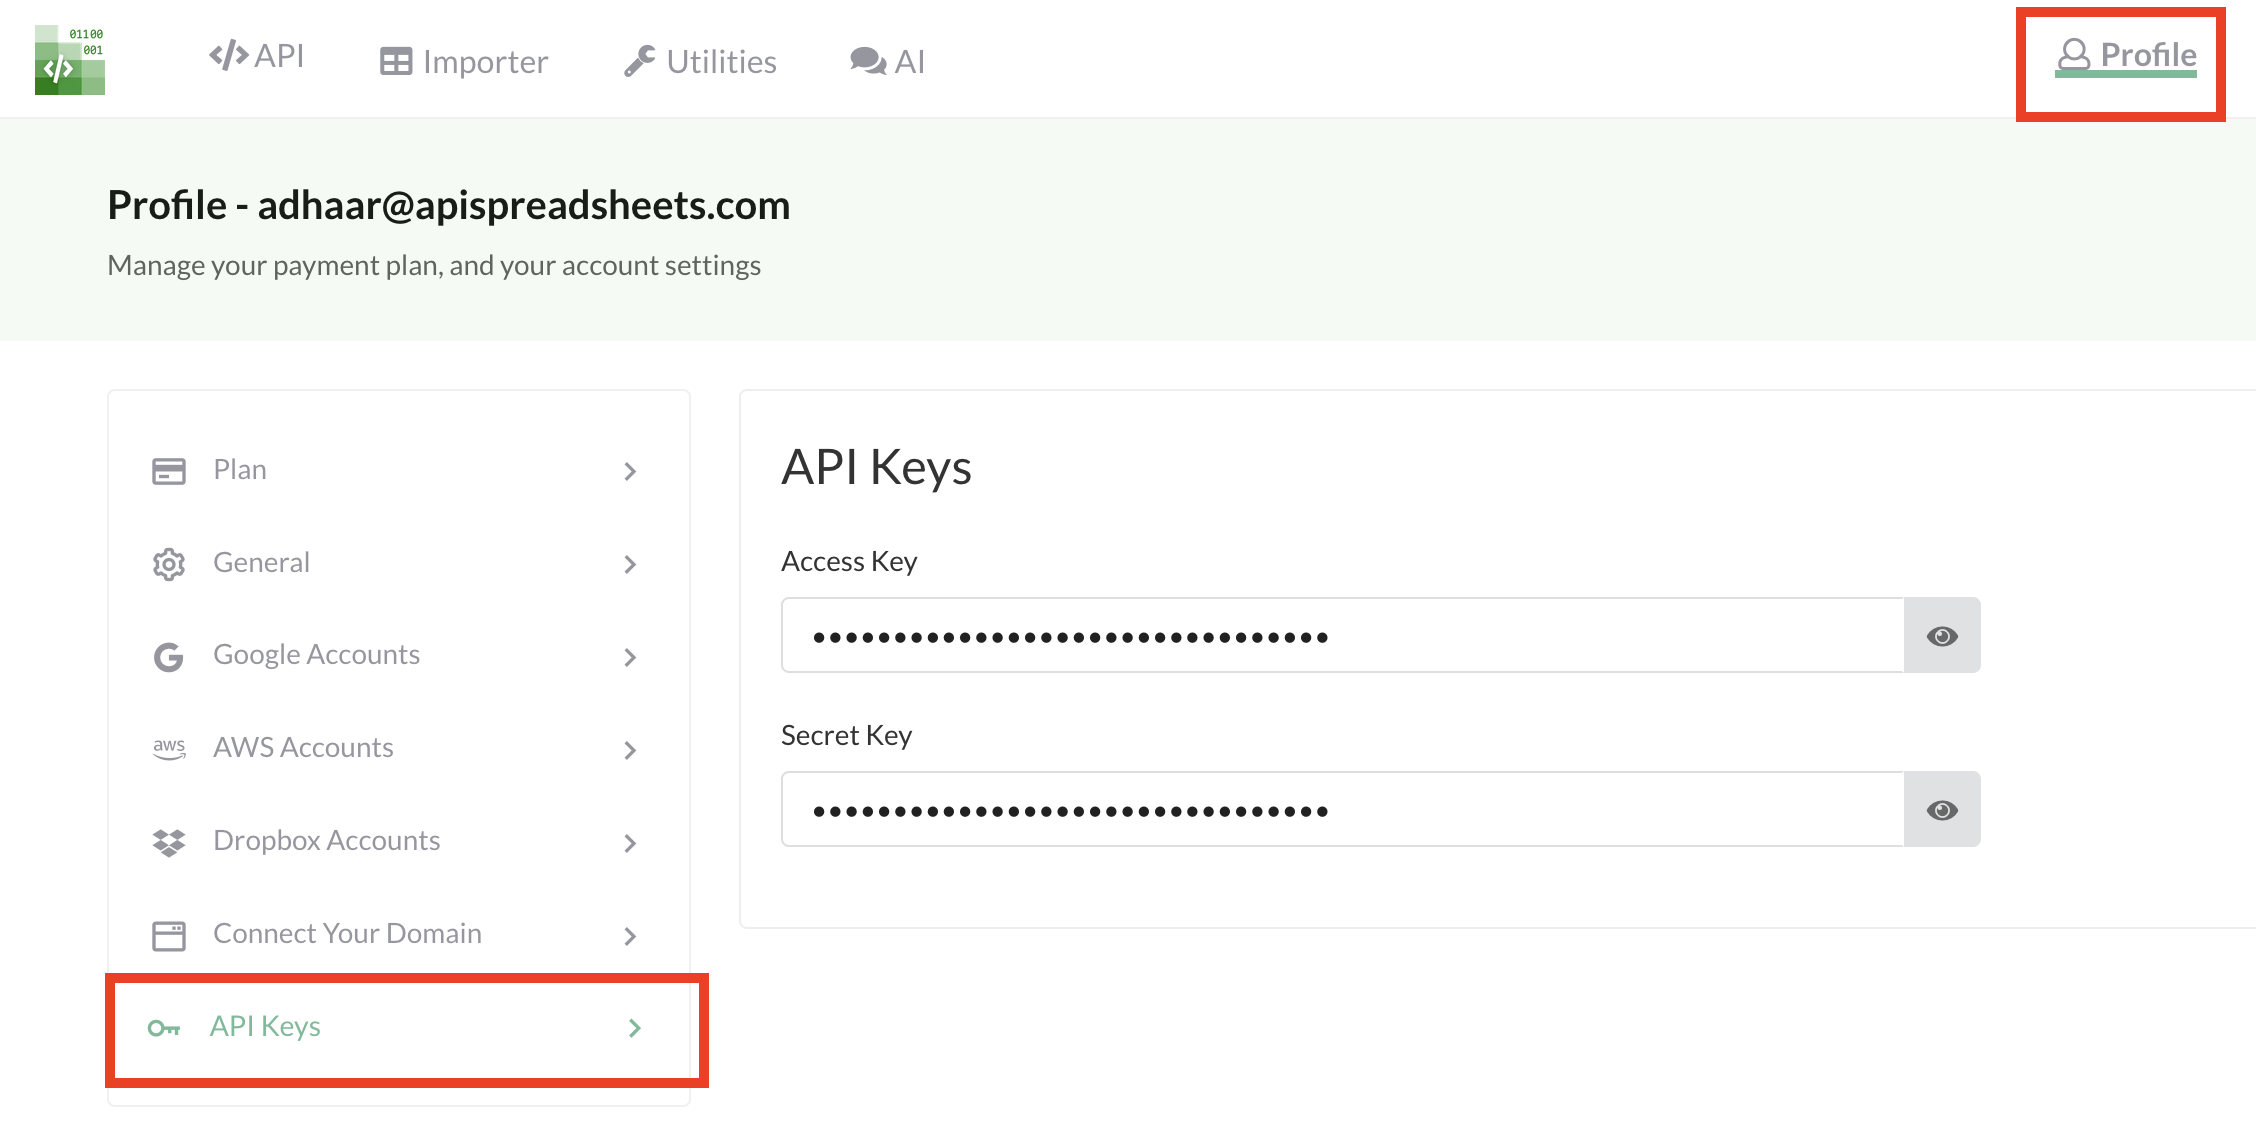Click the General gear icon
The width and height of the screenshot is (2256, 1134).
(169, 564)
